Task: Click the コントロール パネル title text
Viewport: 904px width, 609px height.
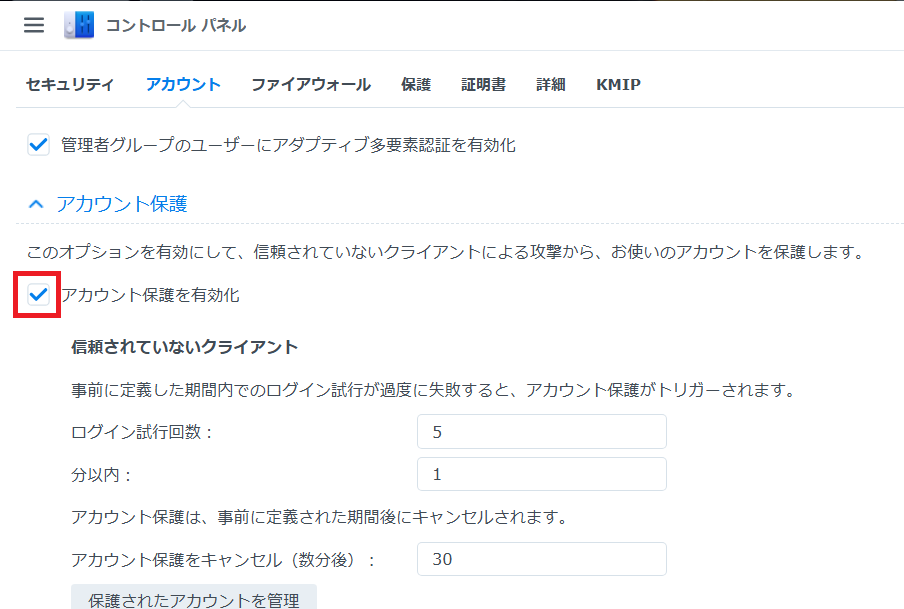Action: (176, 25)
